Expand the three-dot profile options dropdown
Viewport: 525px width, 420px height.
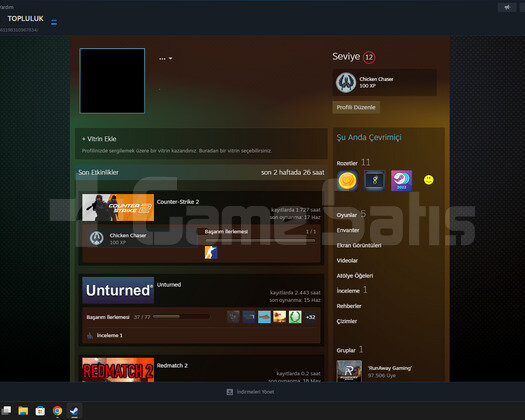[x=165, y=59]
